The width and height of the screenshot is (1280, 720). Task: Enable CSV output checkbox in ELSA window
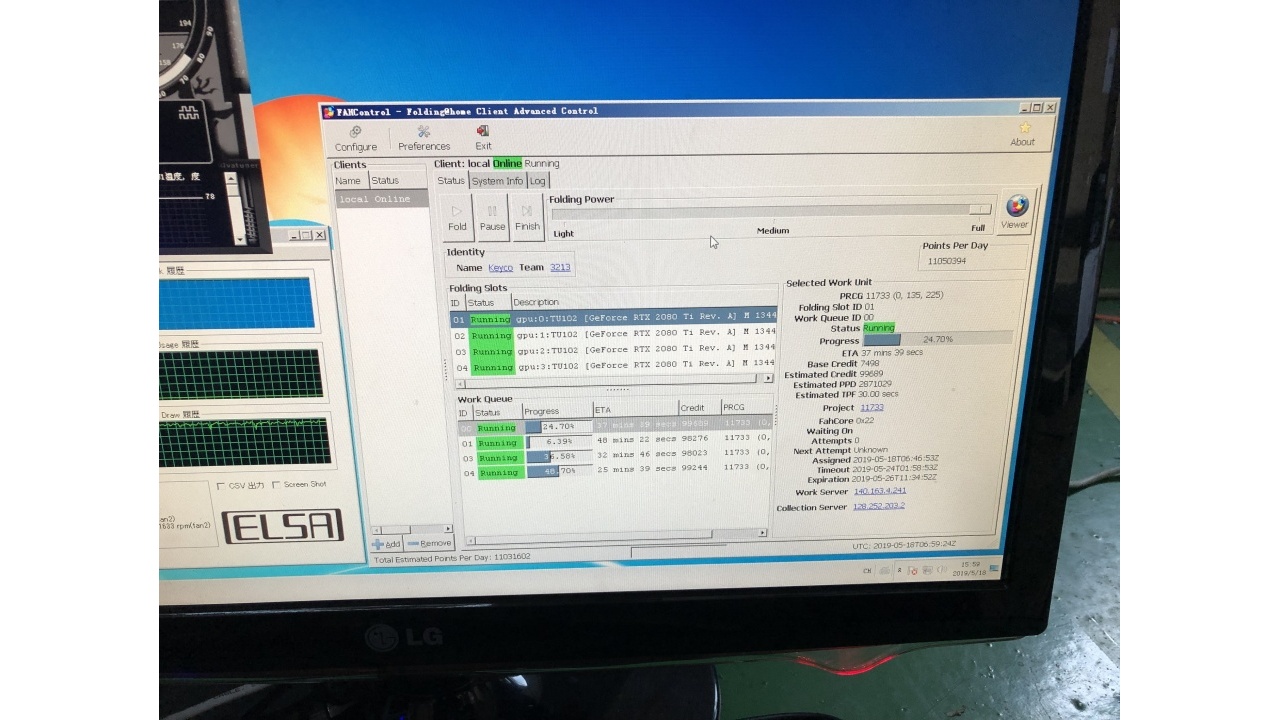(x=221, y=485)
